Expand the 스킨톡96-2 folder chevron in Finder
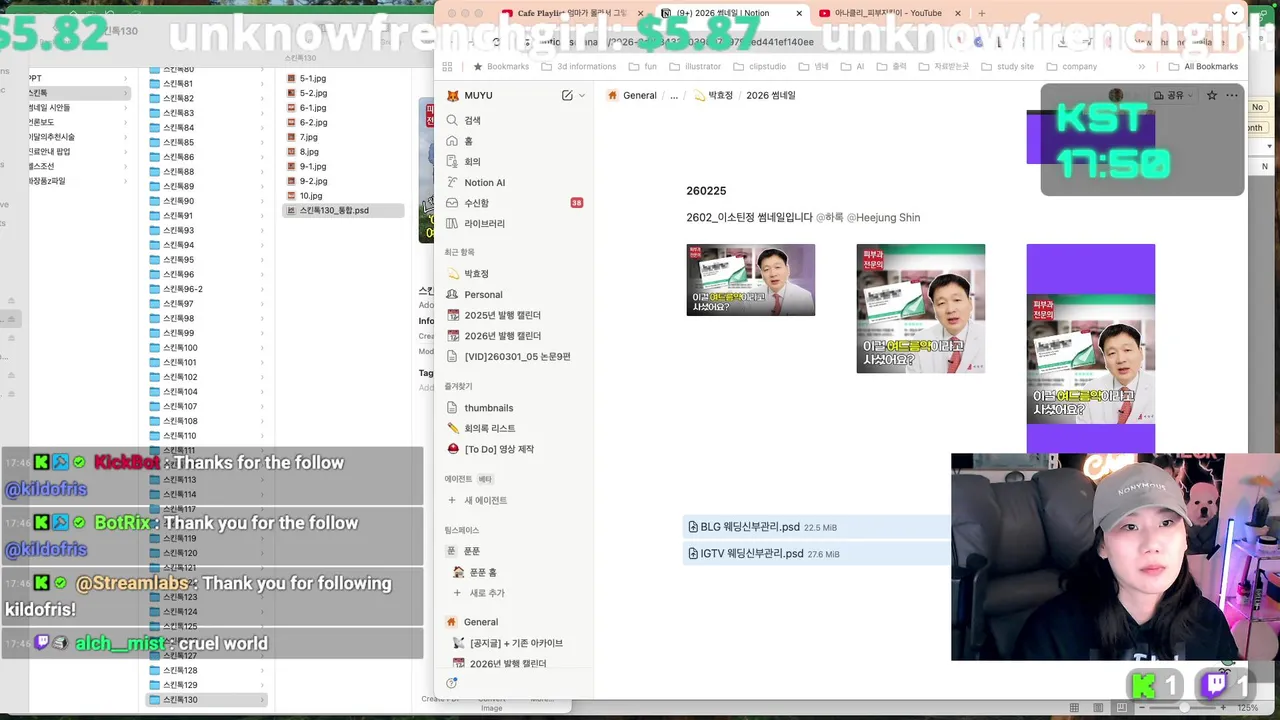This screenshot has width=1280, height=720. coord(263,289)
